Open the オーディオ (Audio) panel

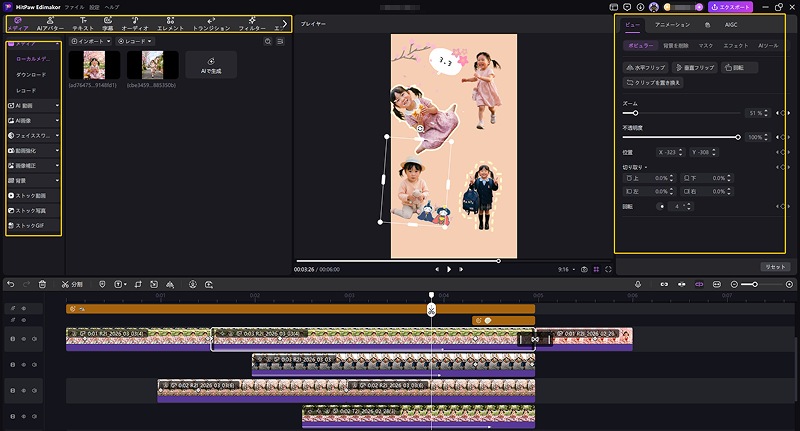pos(135,24)
